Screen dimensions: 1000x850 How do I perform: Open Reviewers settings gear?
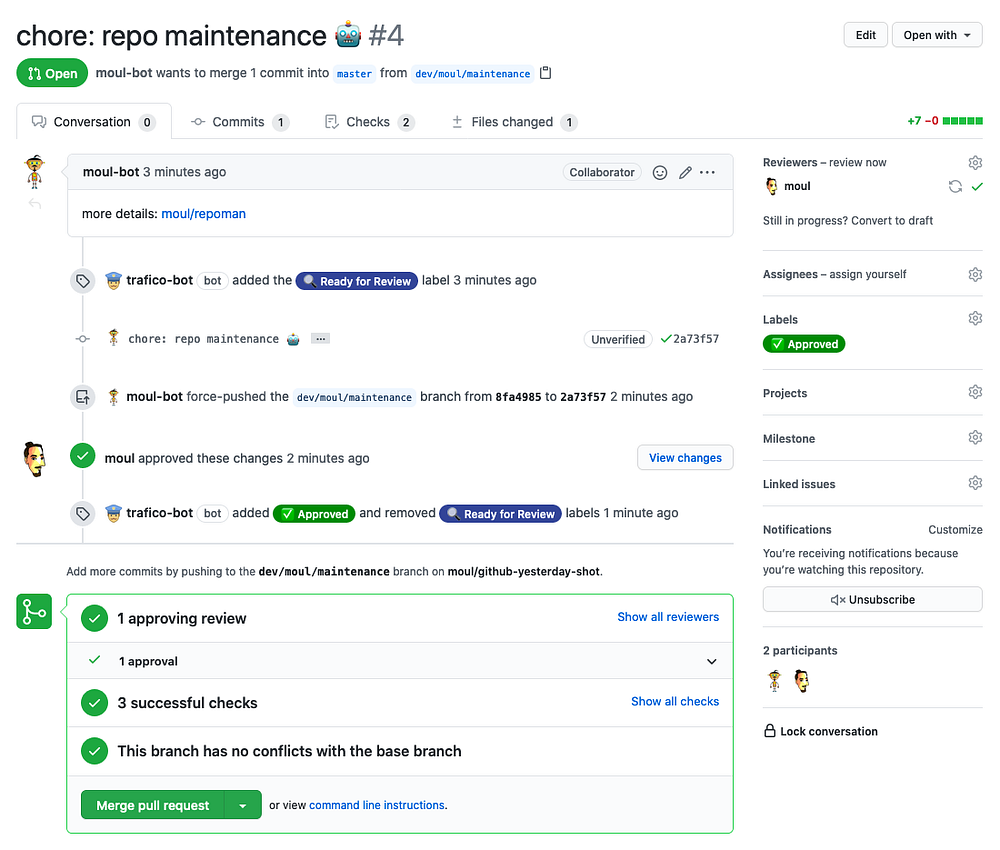click(x=975, y=162)
